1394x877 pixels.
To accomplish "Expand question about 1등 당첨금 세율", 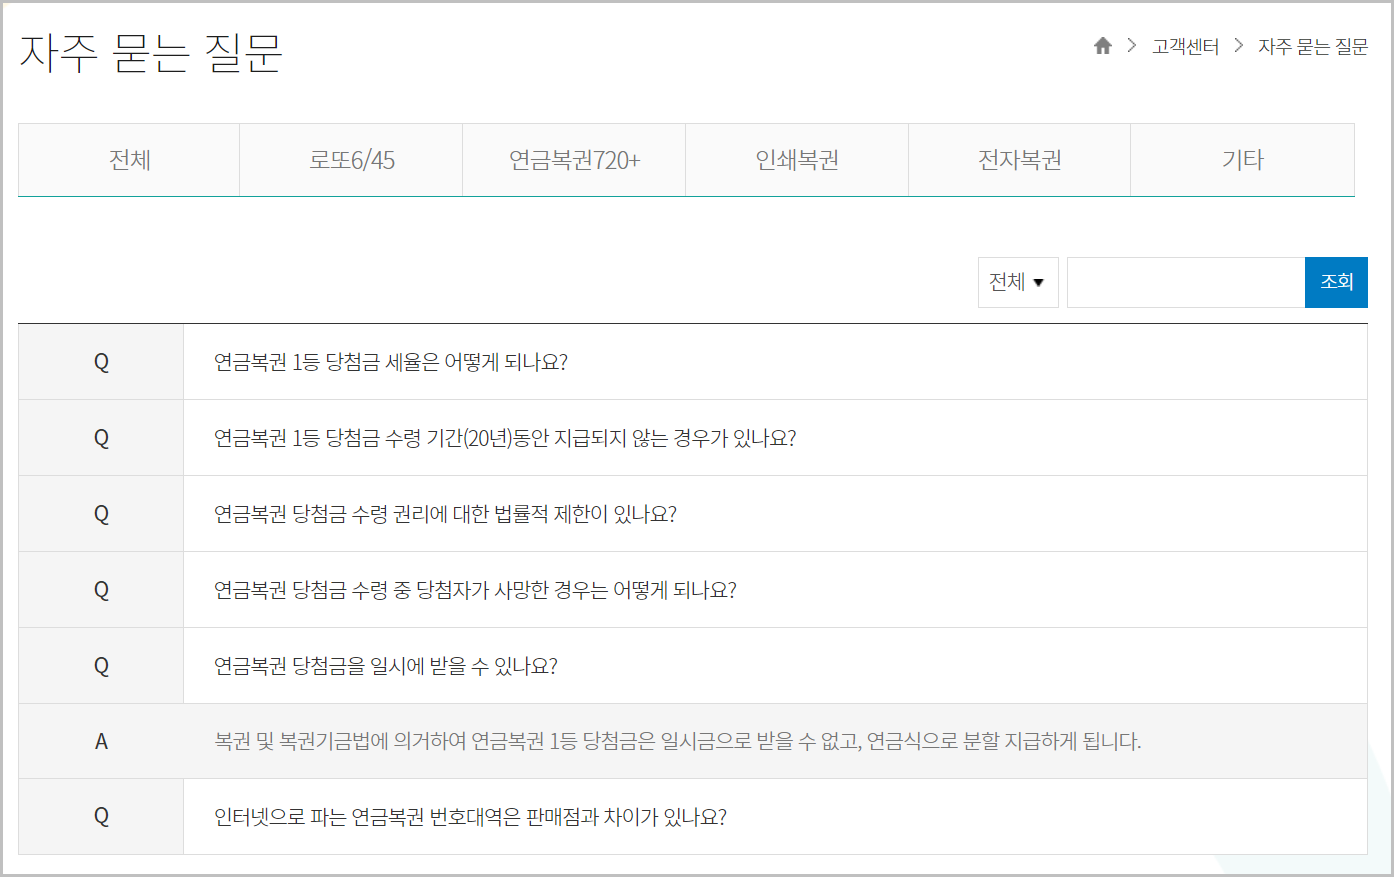I will [x=391, y=362].
